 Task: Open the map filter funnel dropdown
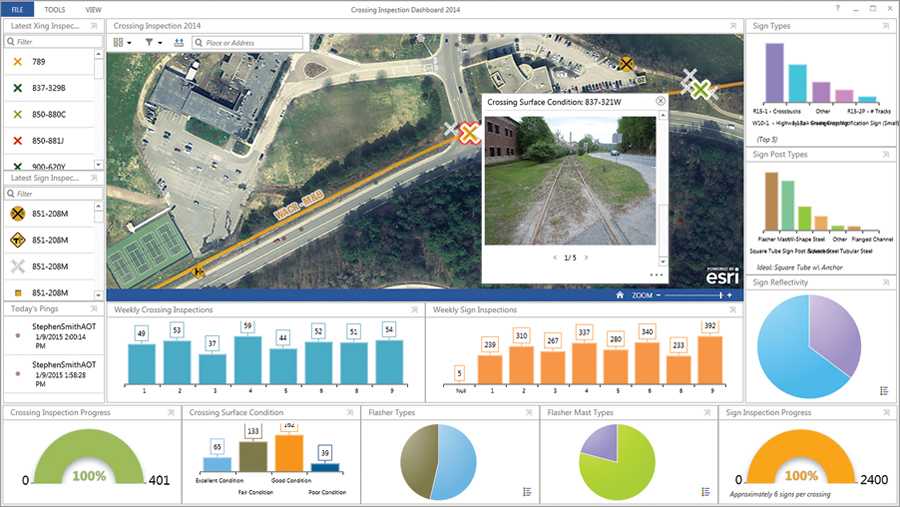pyautogui.click(x=153, y=42)
